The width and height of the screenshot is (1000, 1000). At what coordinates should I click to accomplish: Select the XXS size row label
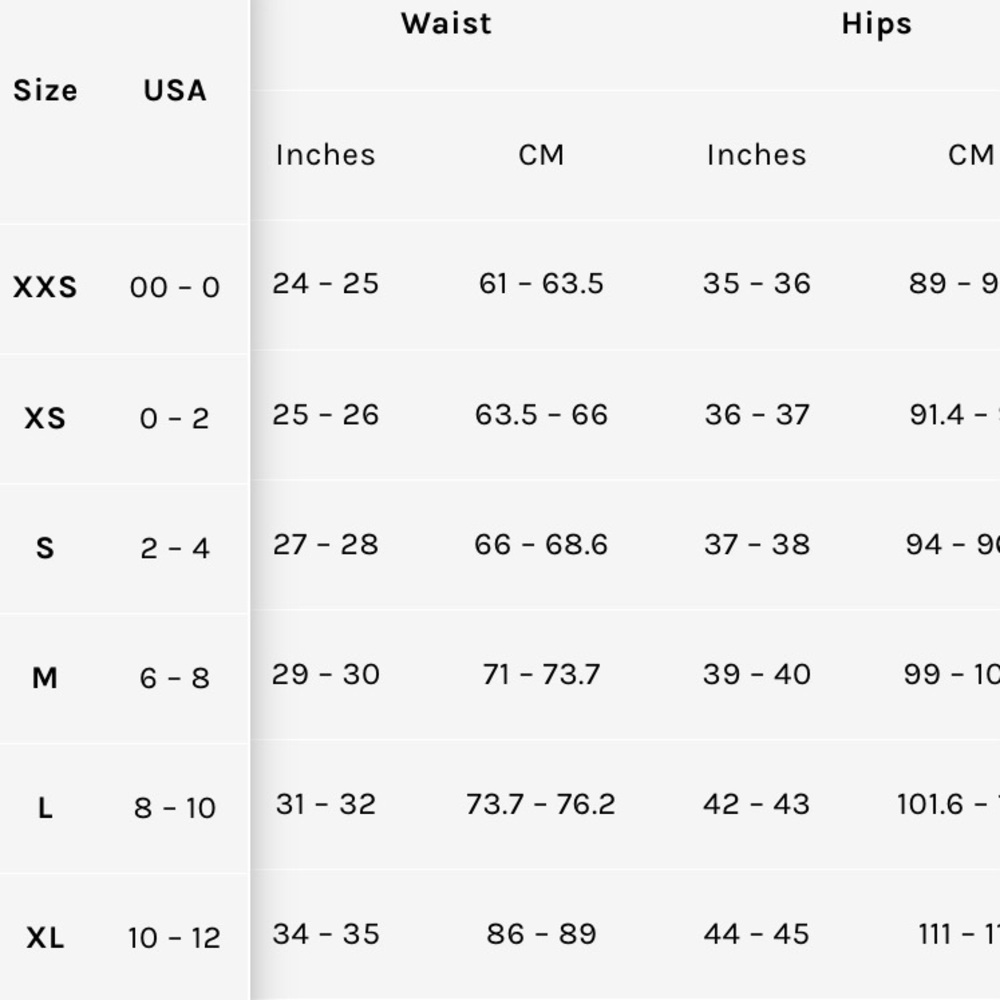coord(45,288)
